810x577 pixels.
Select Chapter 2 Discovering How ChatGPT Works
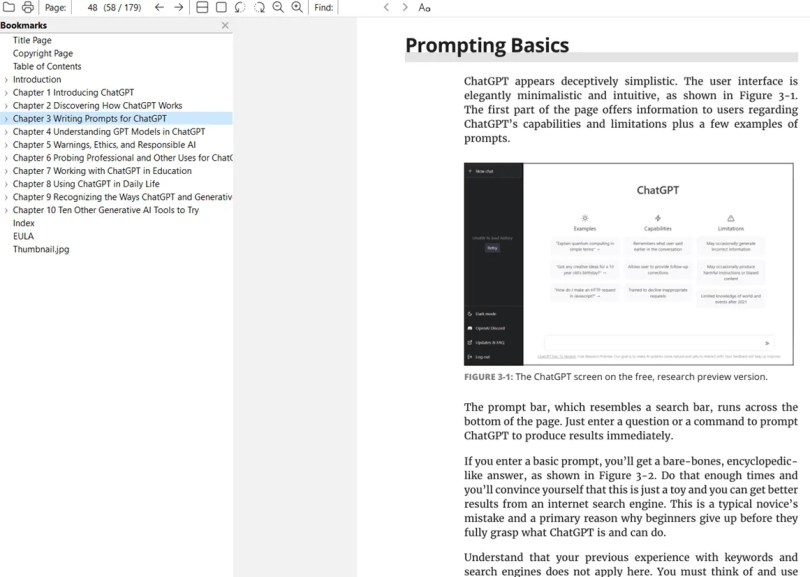tap(98, 105)
